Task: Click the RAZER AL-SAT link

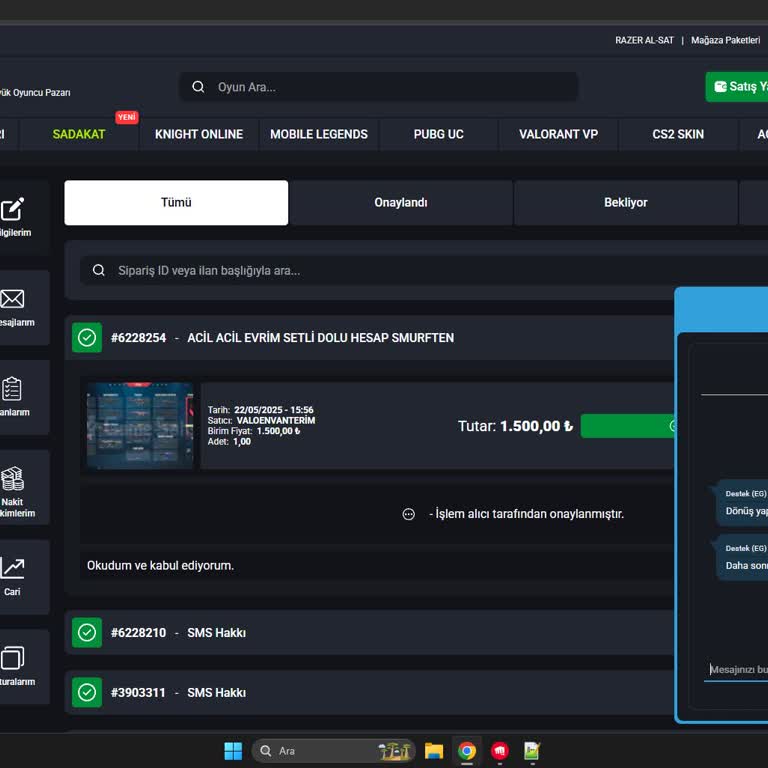Action: pyautogui.click(x=644, y=40)
